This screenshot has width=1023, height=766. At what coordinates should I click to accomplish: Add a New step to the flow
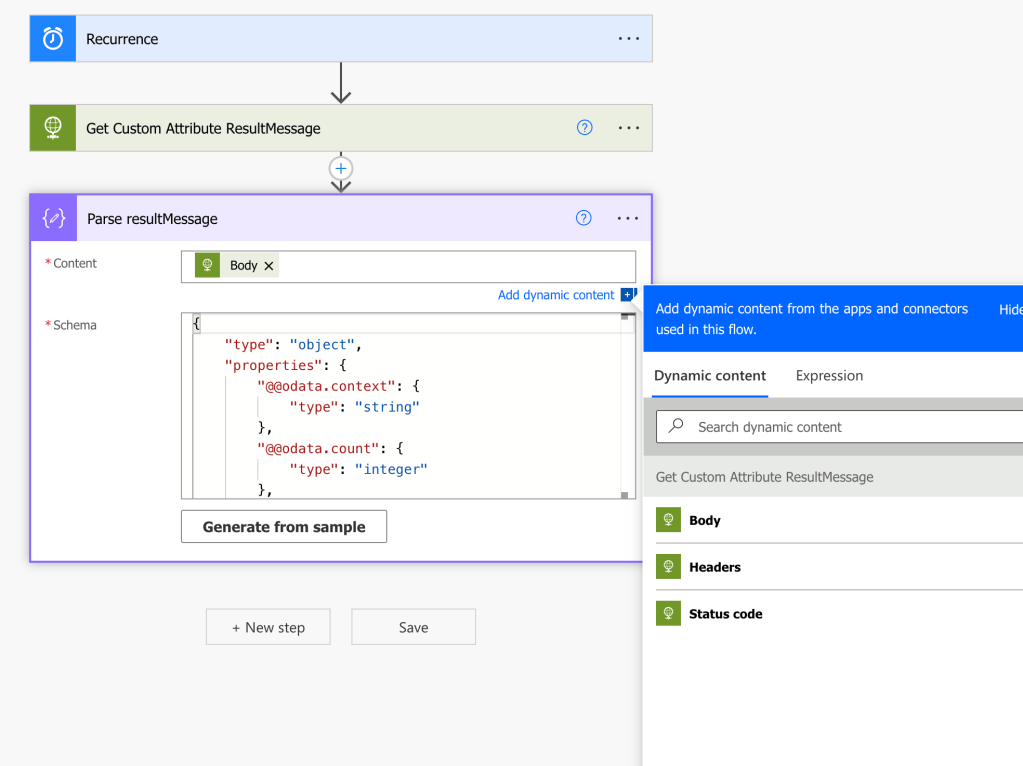click(268, 627)
